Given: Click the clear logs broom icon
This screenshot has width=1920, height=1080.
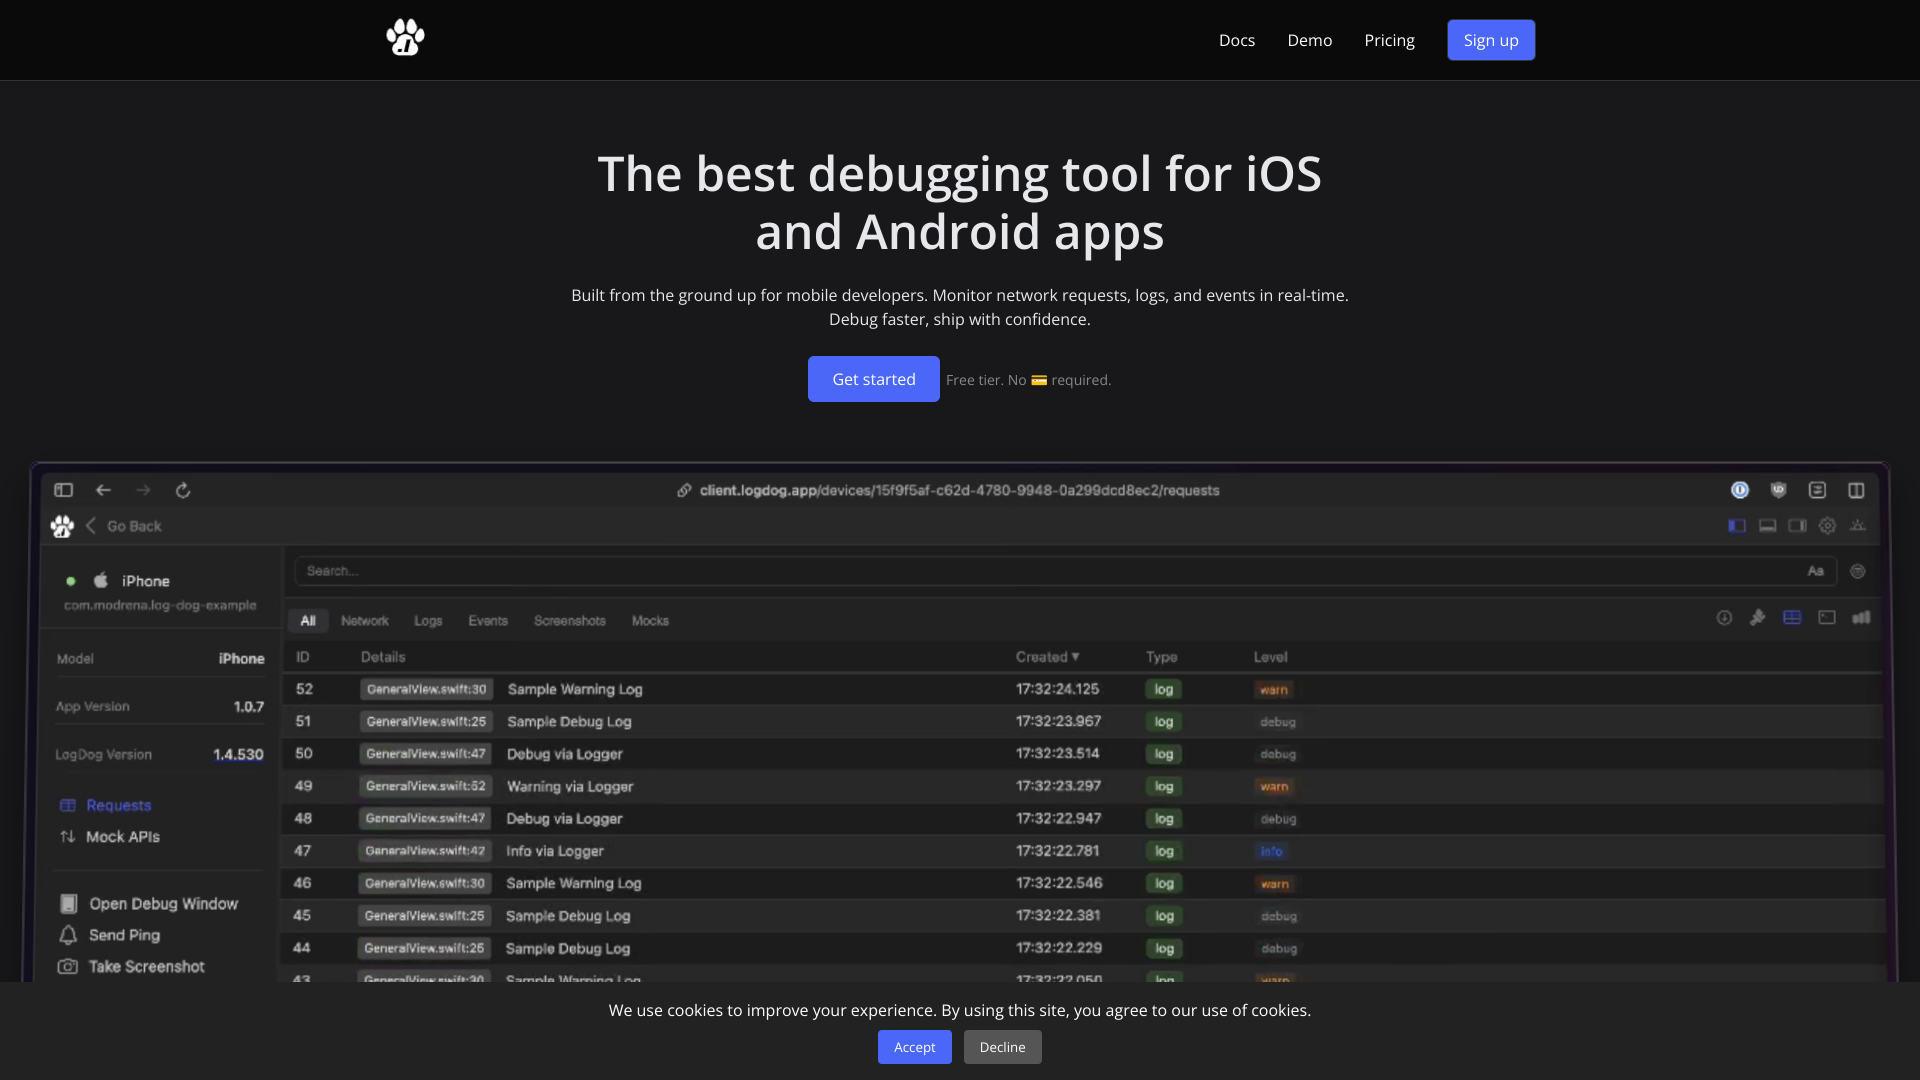Looking at the screenshot, I should (1757, 618).
